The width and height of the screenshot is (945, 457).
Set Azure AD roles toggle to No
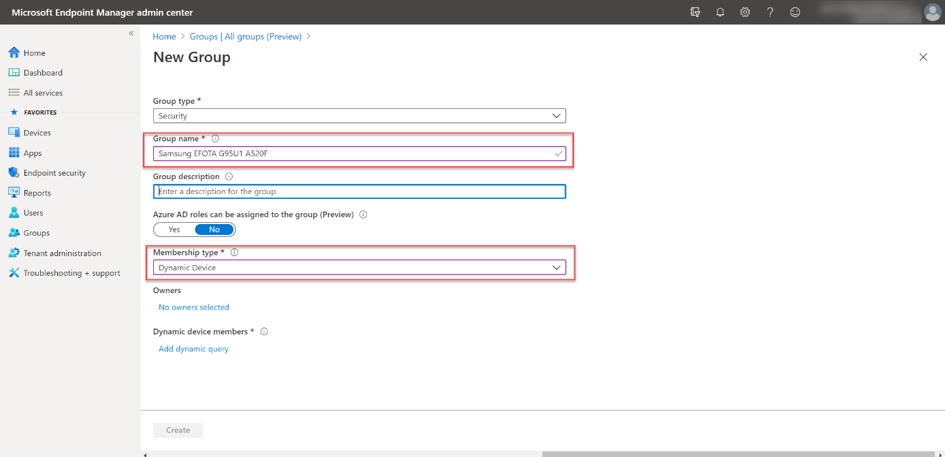215,230
